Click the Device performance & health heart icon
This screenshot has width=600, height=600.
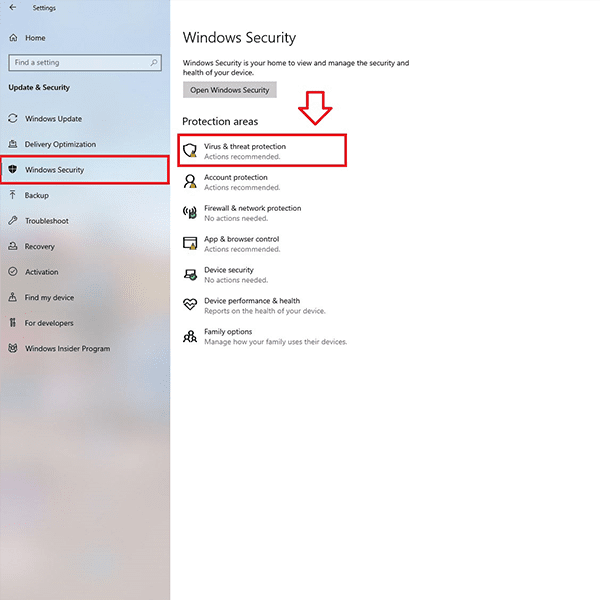pos(190,305)
